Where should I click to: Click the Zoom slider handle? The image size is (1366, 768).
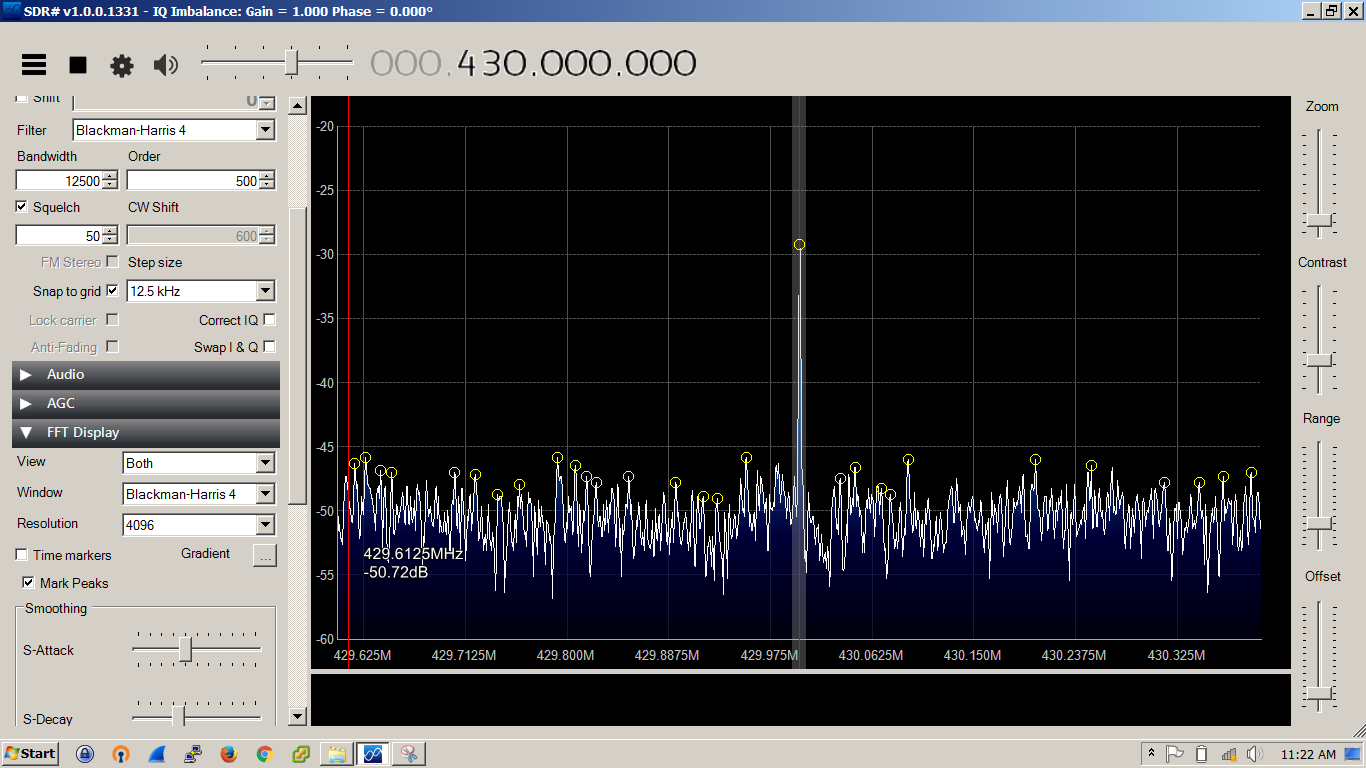[1319, 220]
